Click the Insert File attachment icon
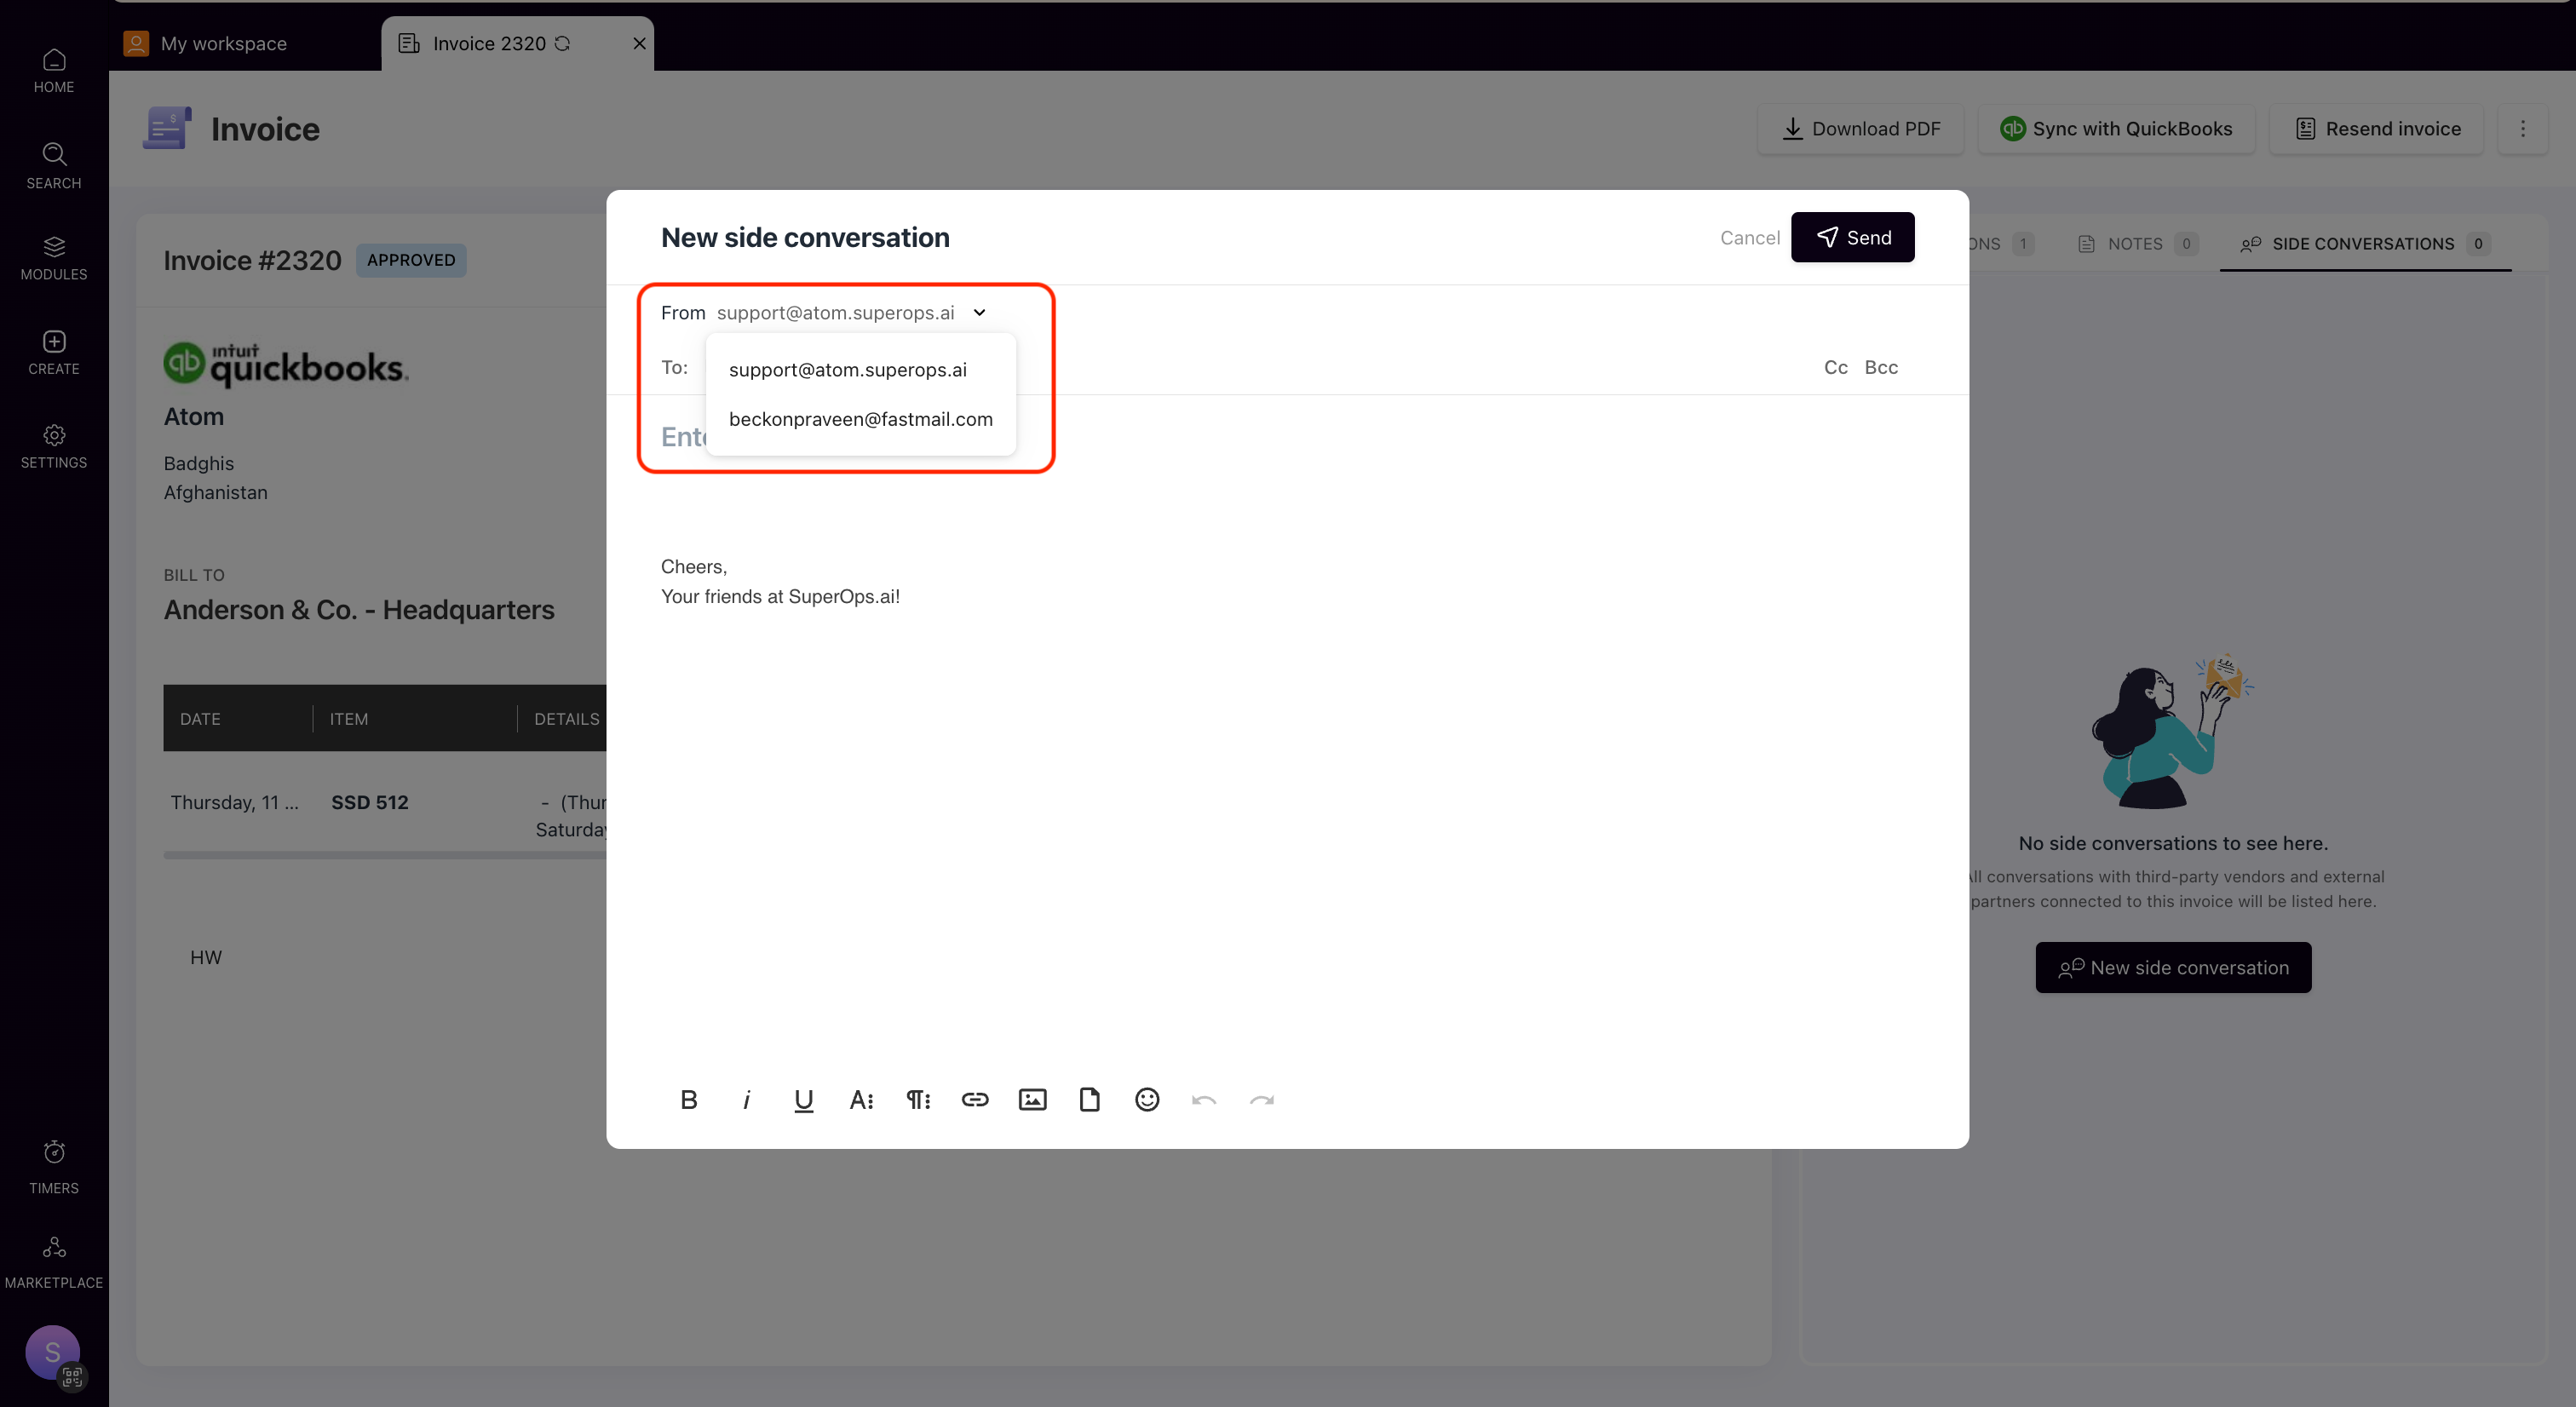Screen dimensions: 2576x1407 pos(1088,1099)
